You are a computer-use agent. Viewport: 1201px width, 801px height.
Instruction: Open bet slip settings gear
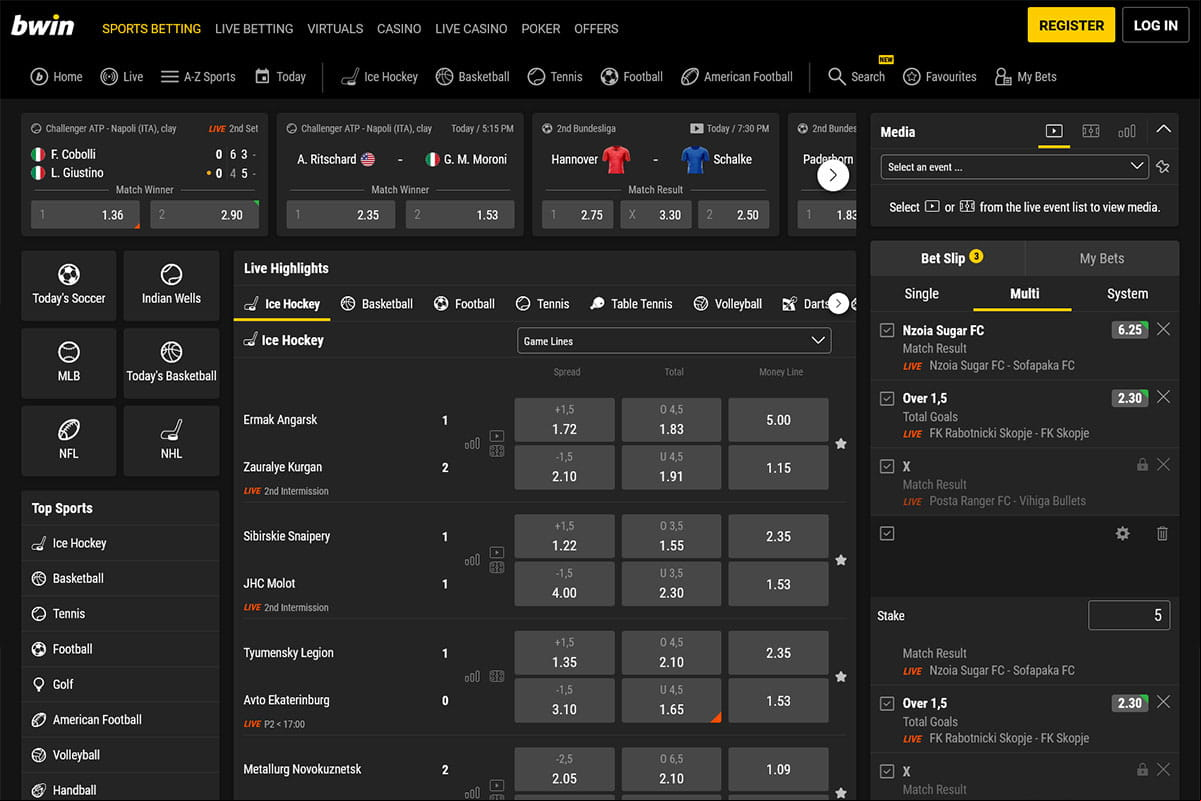(x=1122, y=534)
